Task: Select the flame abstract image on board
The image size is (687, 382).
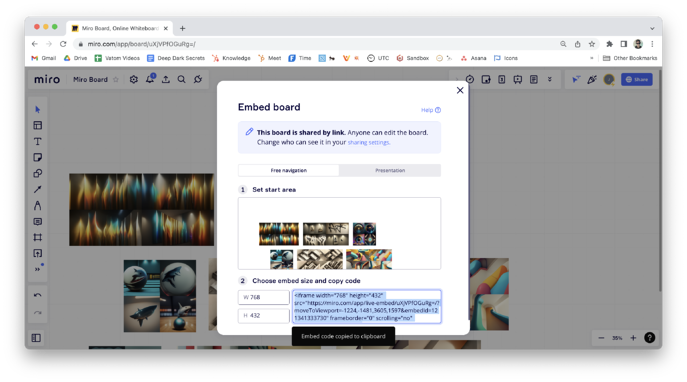Action: [142, 209]
